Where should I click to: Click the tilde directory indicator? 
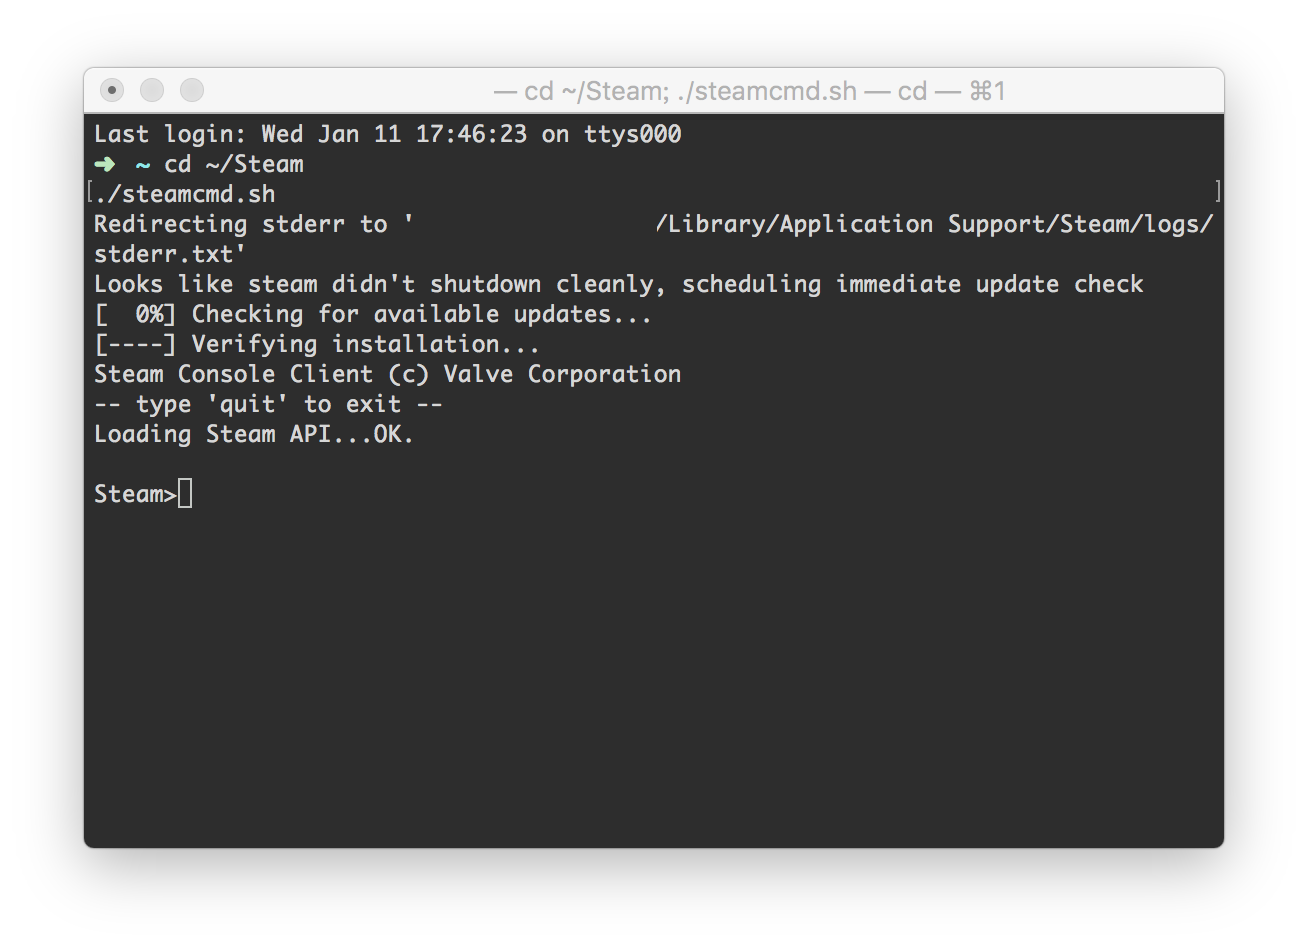click(143, 164)
